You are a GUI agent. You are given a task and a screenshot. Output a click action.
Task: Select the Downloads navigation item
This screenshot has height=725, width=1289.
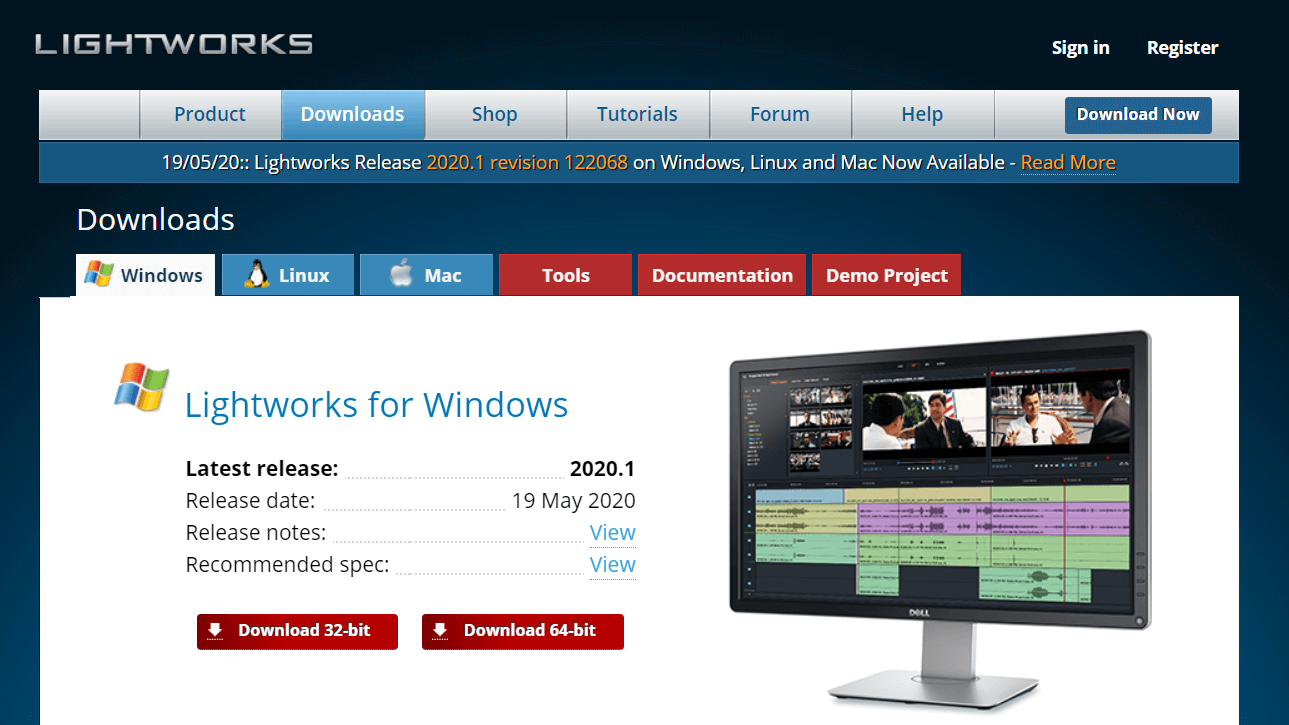point(352,115)
